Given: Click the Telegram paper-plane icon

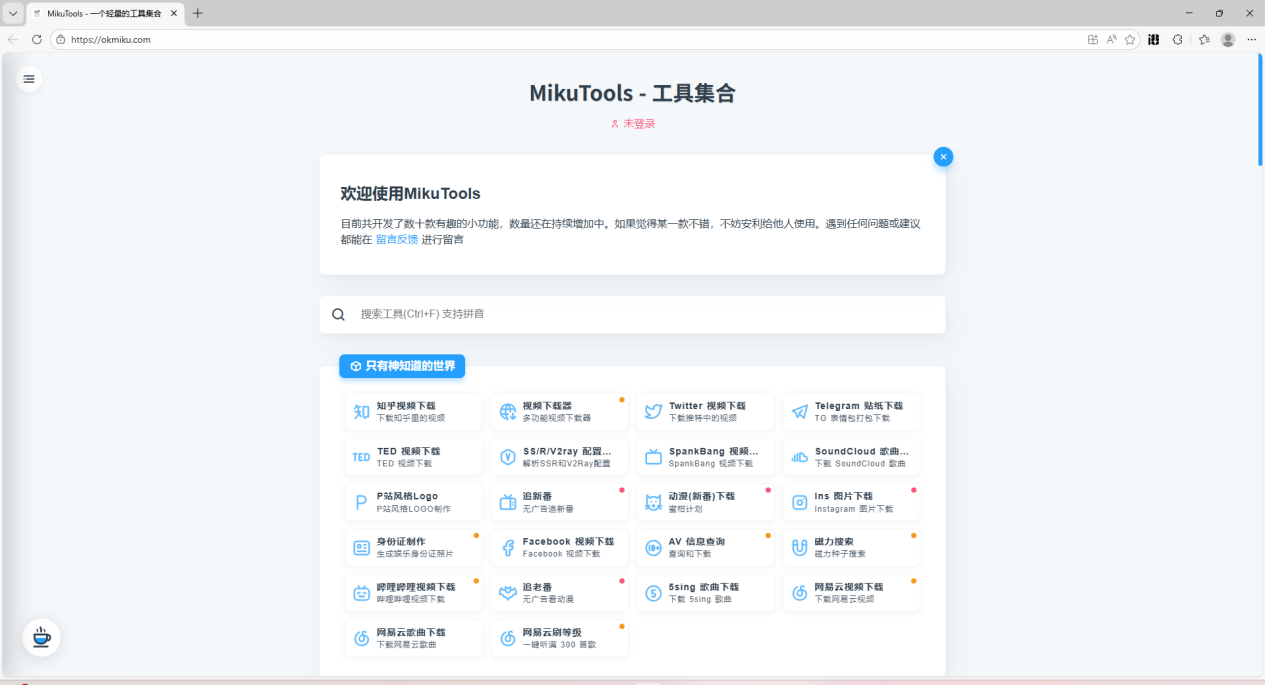Looking at the screenshot, I should (x=800, y=412).
